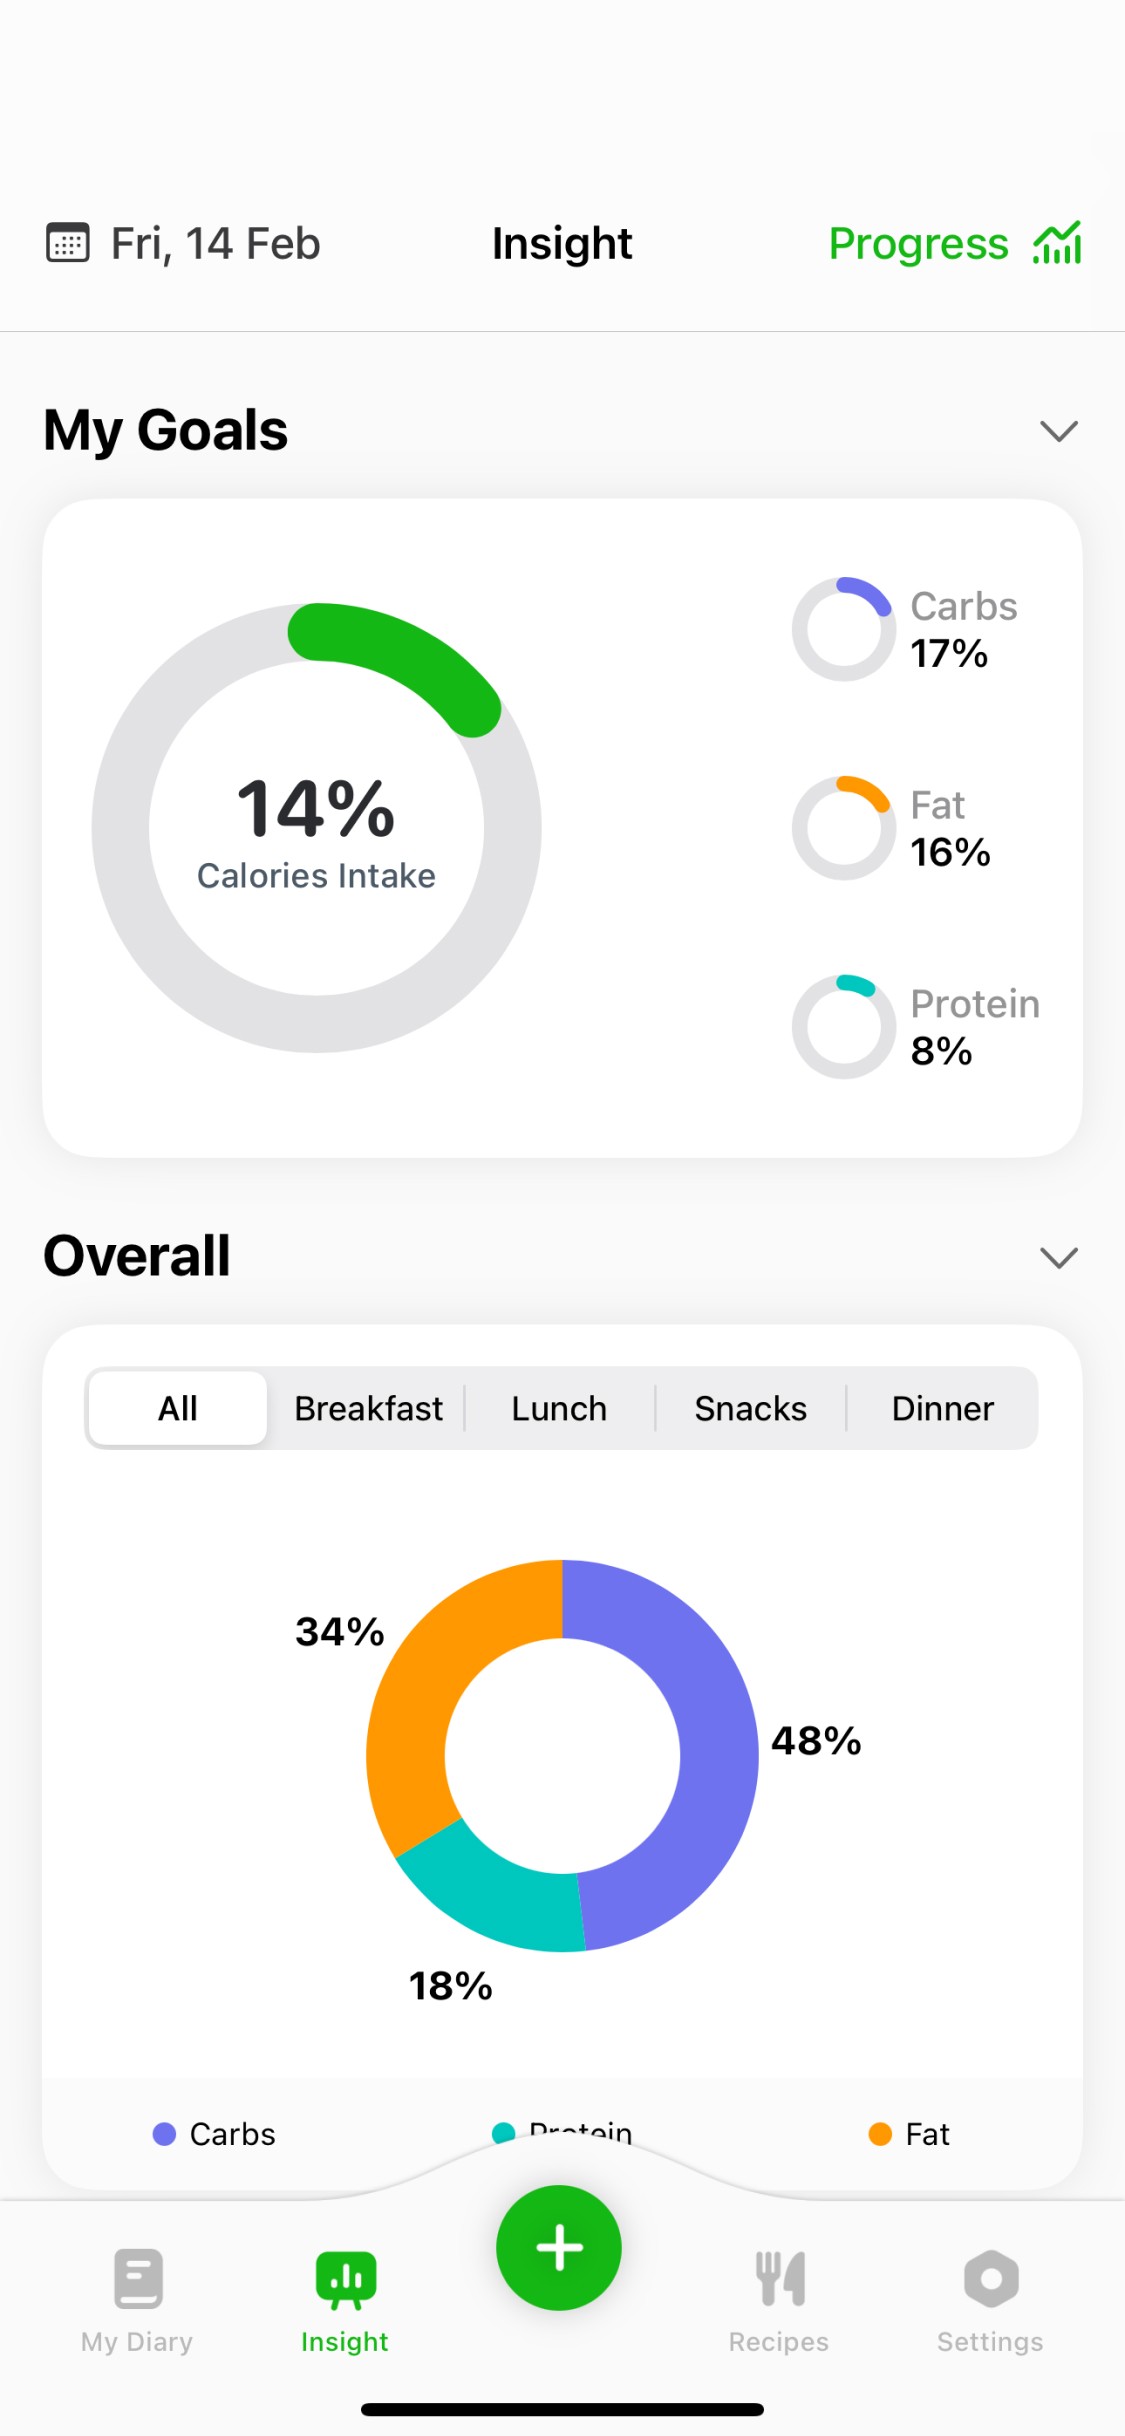Open the calendar date picker icon
The height and width of the screenshot is (2436, 1125).
pos(66,243)
